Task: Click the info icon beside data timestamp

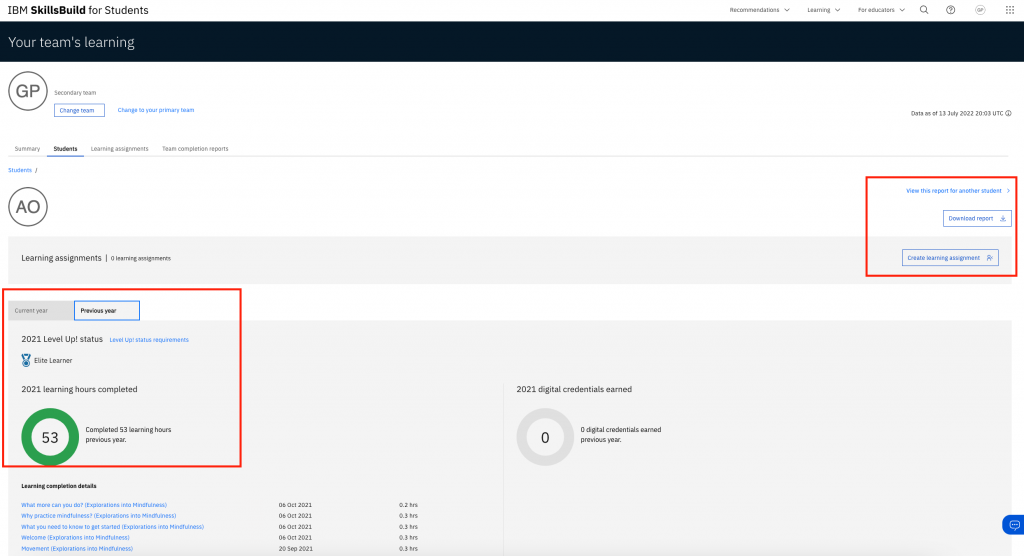Action: tap(1008, 113)
